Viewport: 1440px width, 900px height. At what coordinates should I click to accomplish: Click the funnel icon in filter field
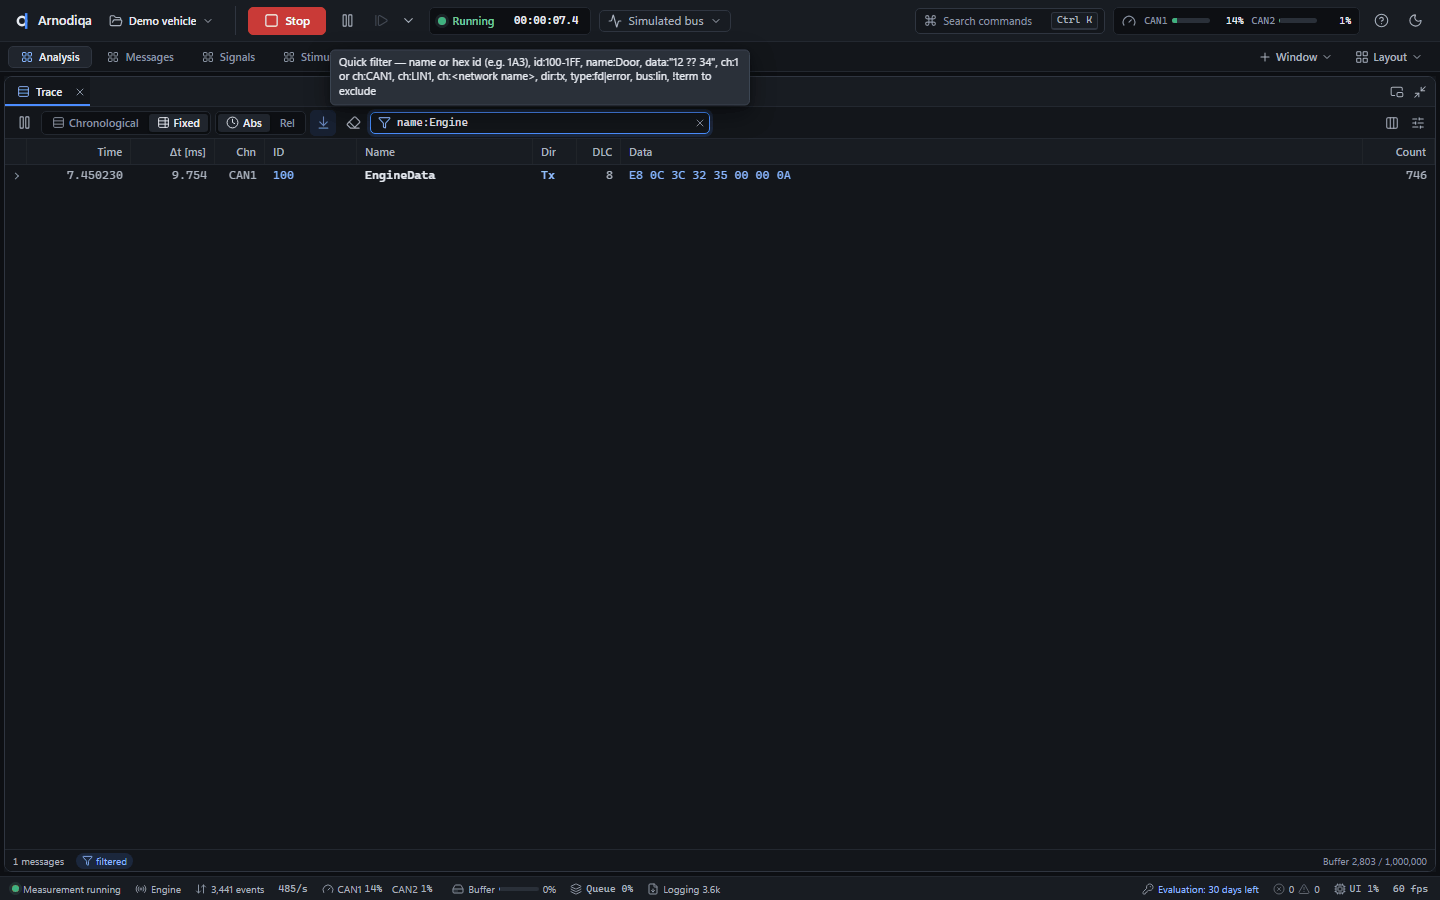pyautogui.click(x=384, y=123)
